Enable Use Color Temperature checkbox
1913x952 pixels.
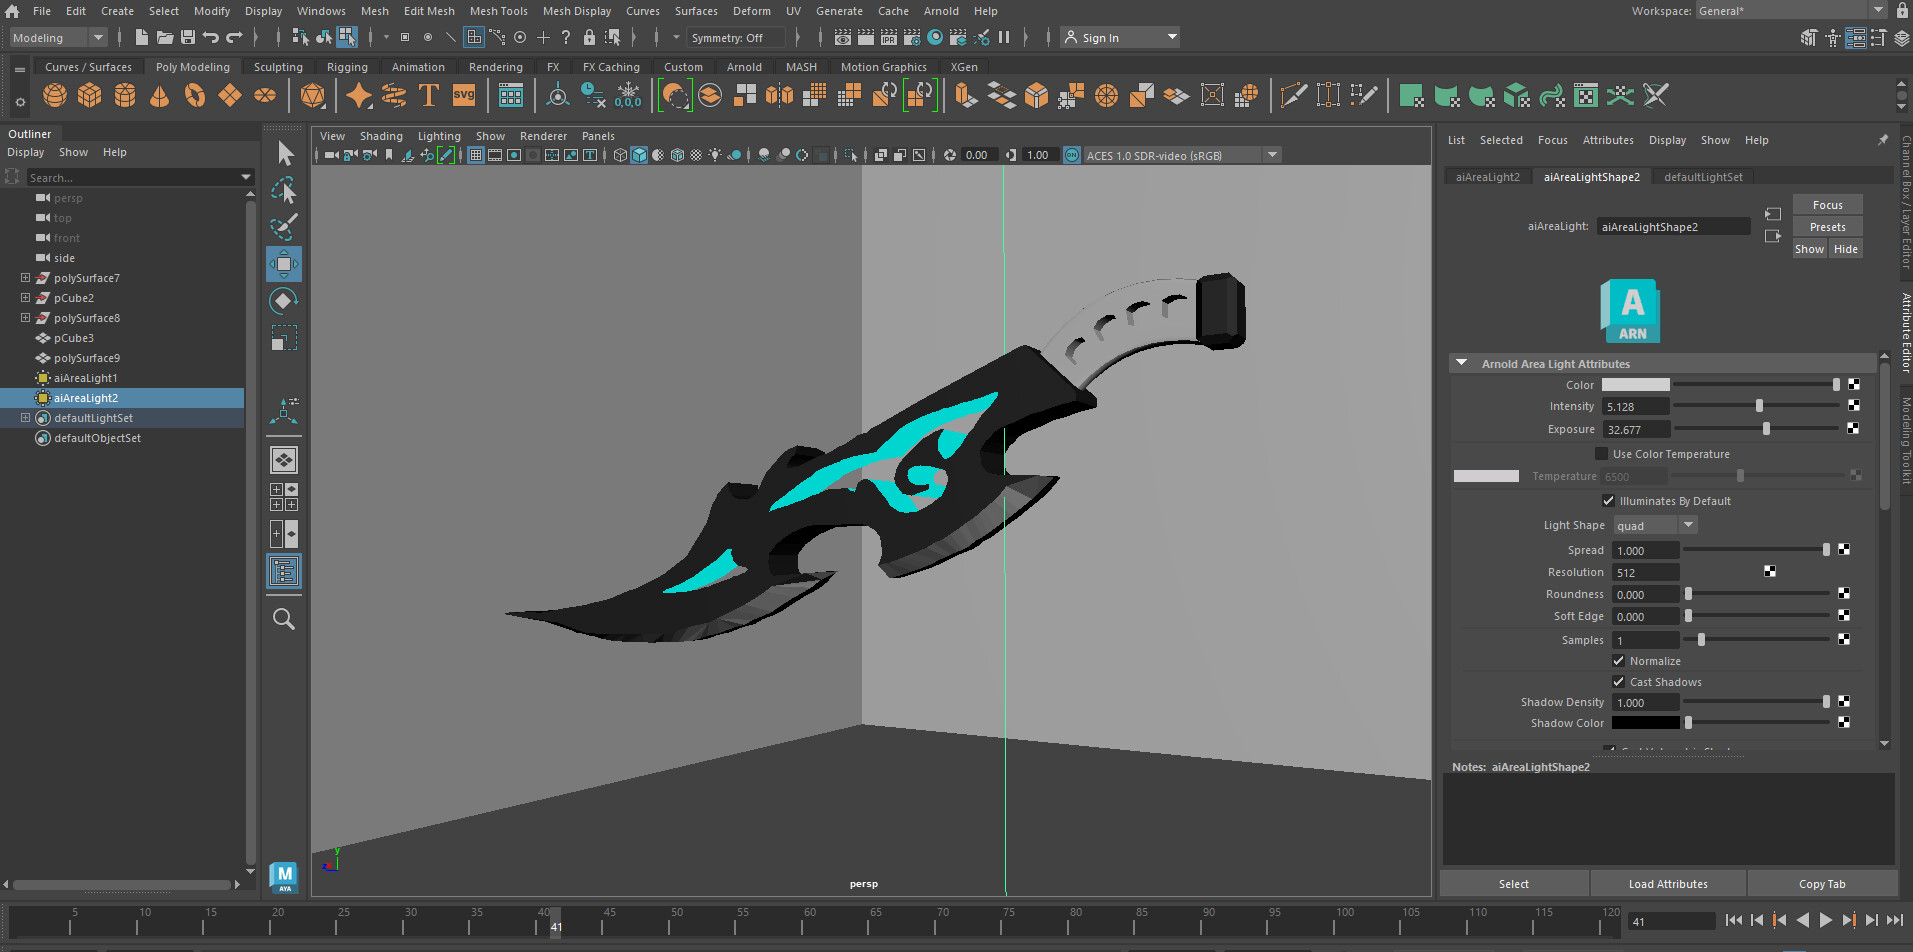pos(1601,454)
